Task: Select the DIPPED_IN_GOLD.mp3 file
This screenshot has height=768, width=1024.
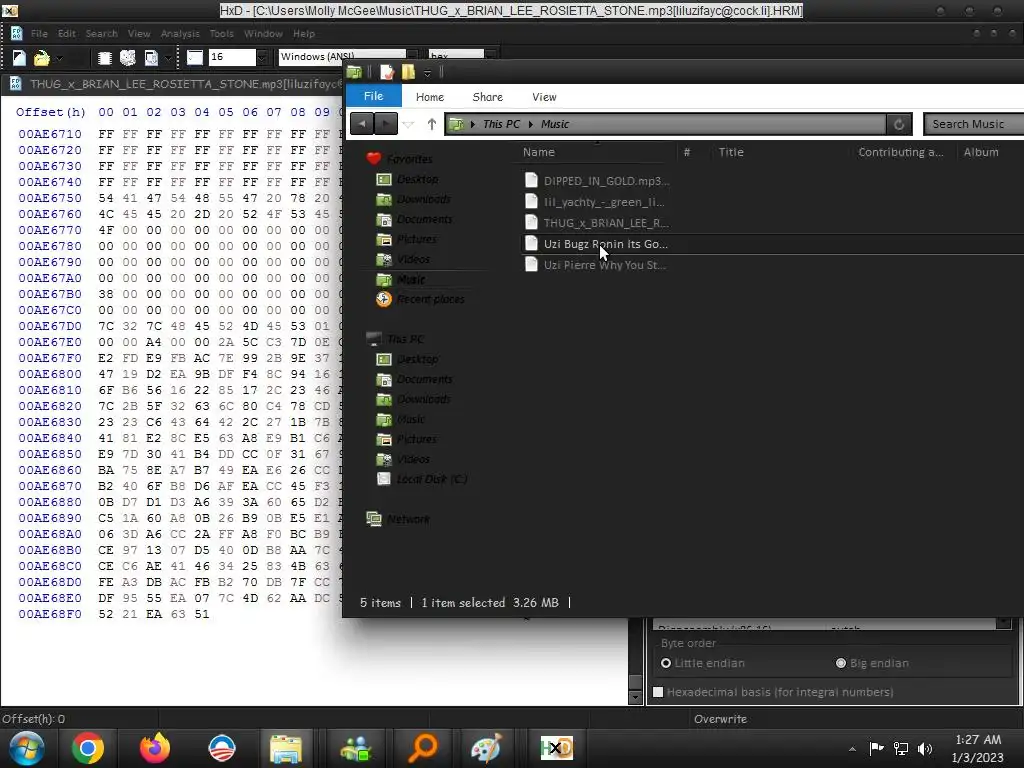Action: pyautogui.click(x=598, y=181)
